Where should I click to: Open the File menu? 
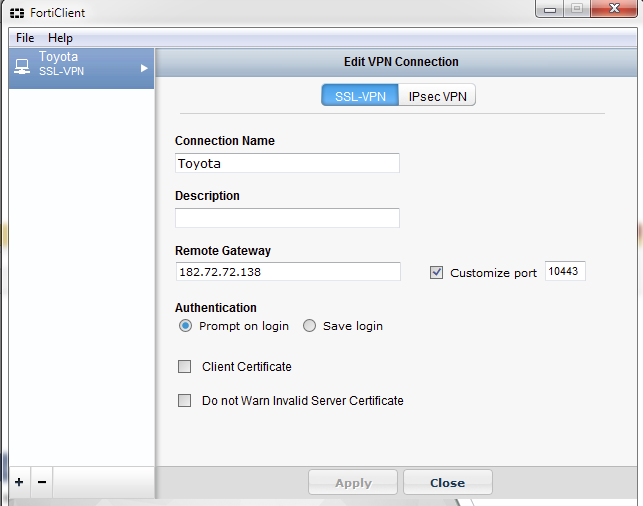(x=25, y=38)
